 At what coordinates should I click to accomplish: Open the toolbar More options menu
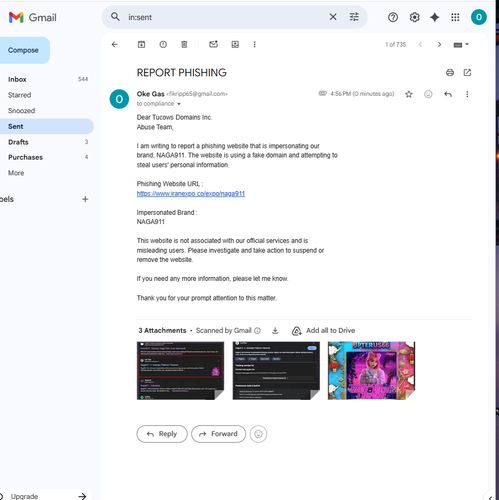coord(254,44)
